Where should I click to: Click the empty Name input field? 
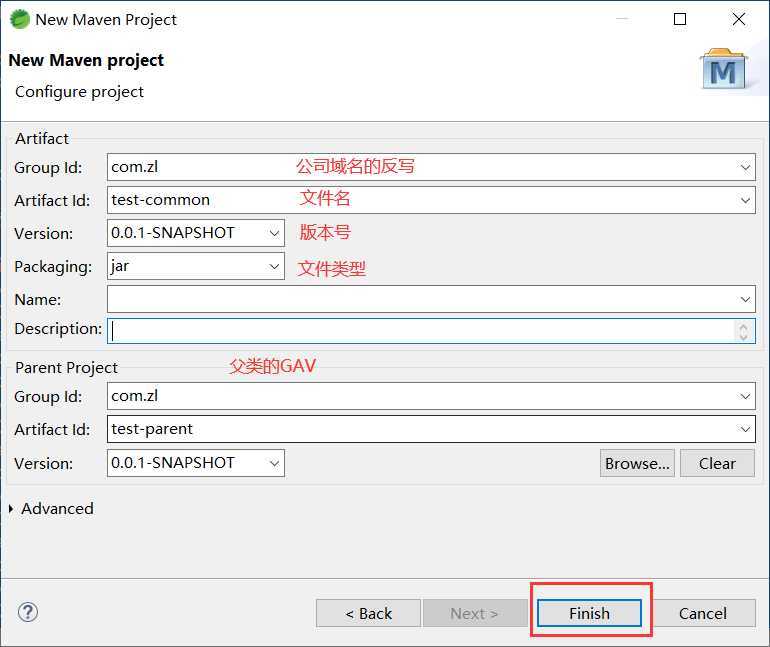tap(431, 299)
